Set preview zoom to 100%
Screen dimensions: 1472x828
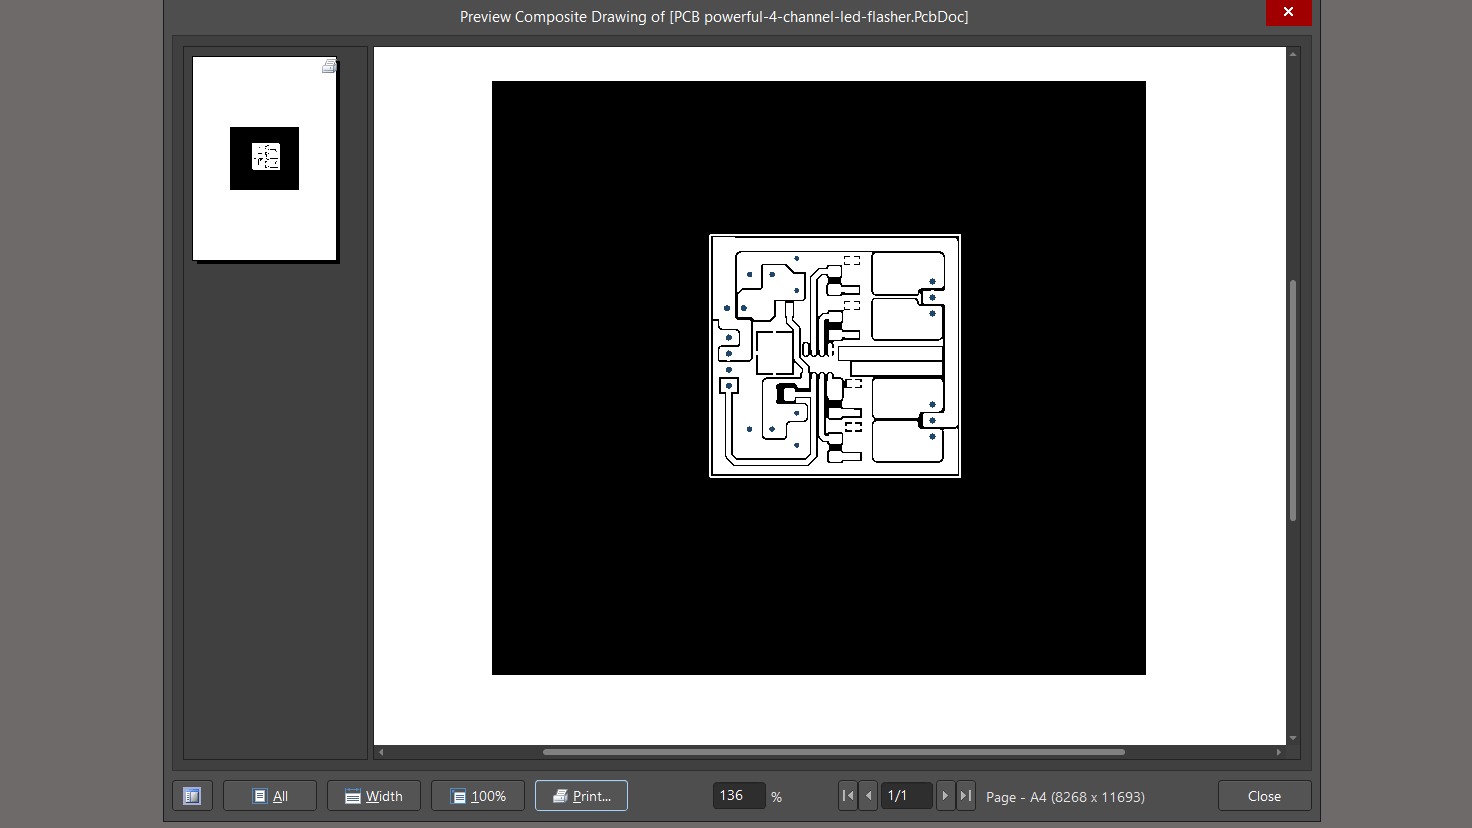[x=478, y=796]
